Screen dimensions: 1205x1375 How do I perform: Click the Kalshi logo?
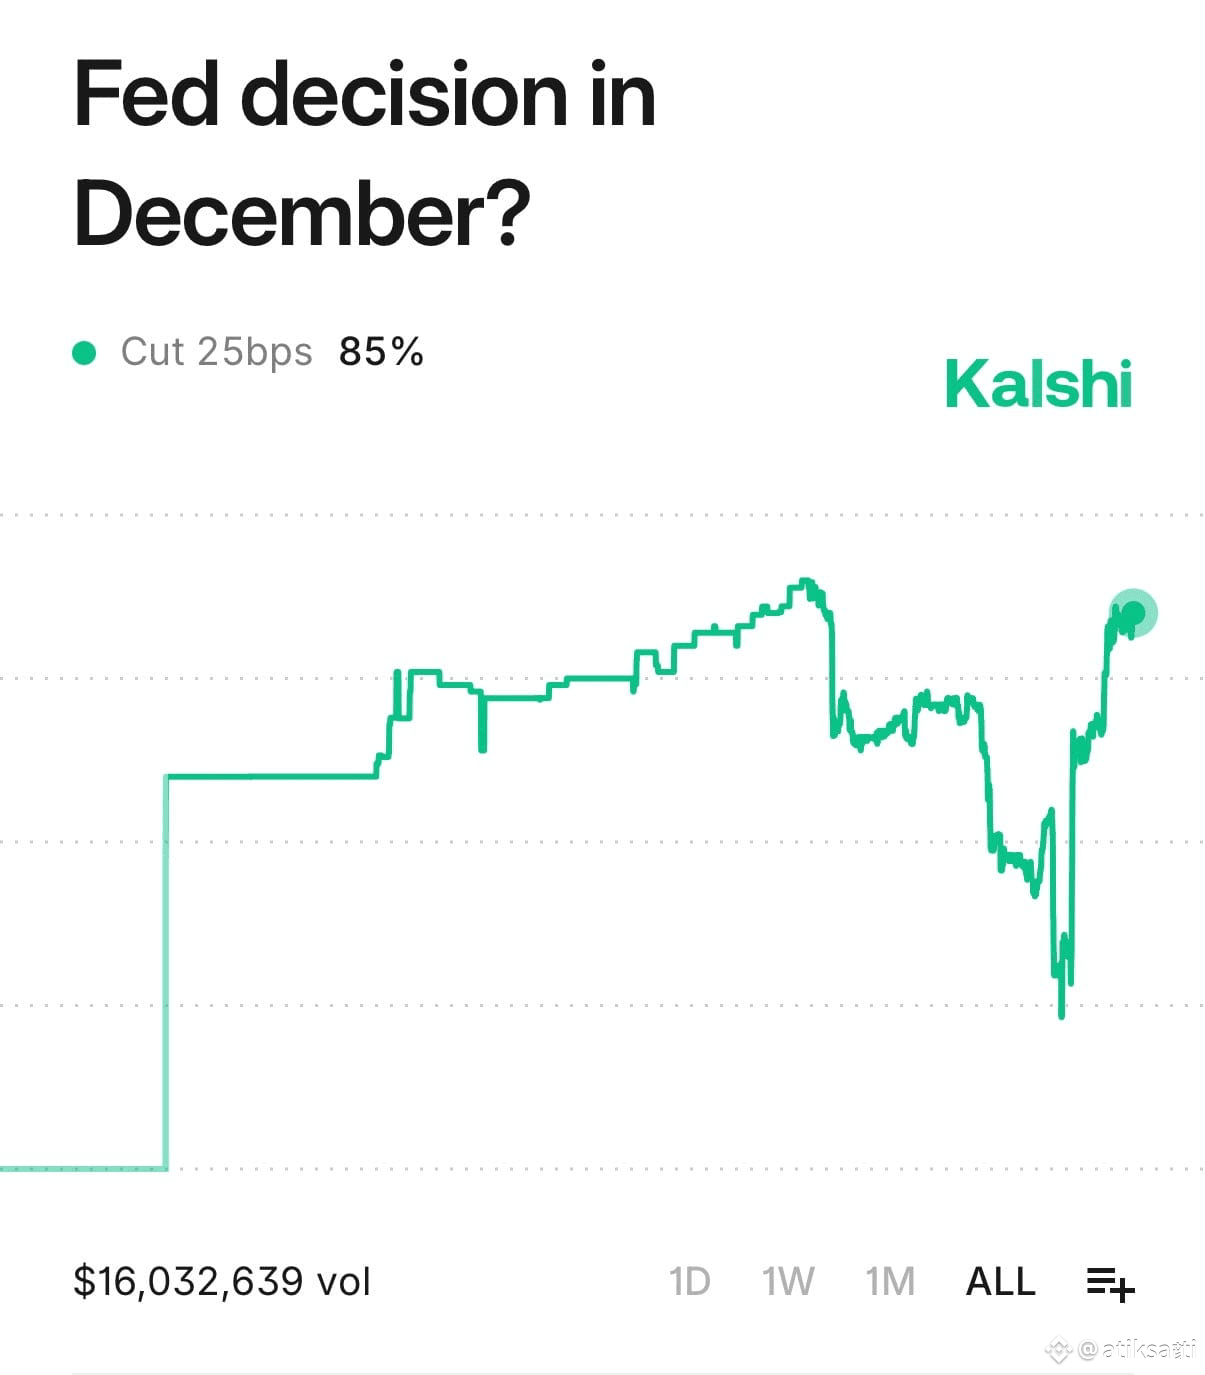1038,384
